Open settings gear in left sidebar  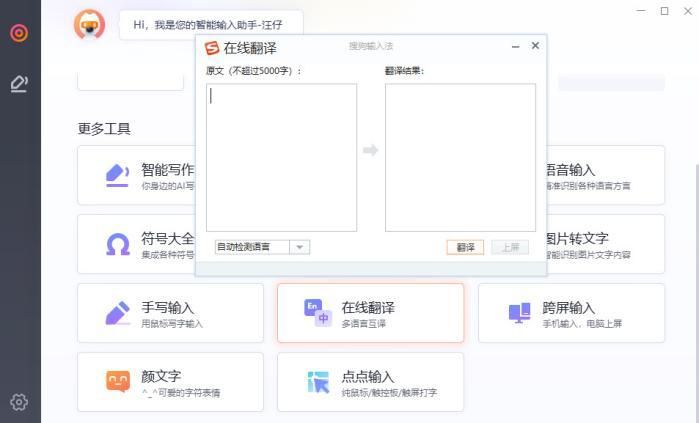coord(19,402)
